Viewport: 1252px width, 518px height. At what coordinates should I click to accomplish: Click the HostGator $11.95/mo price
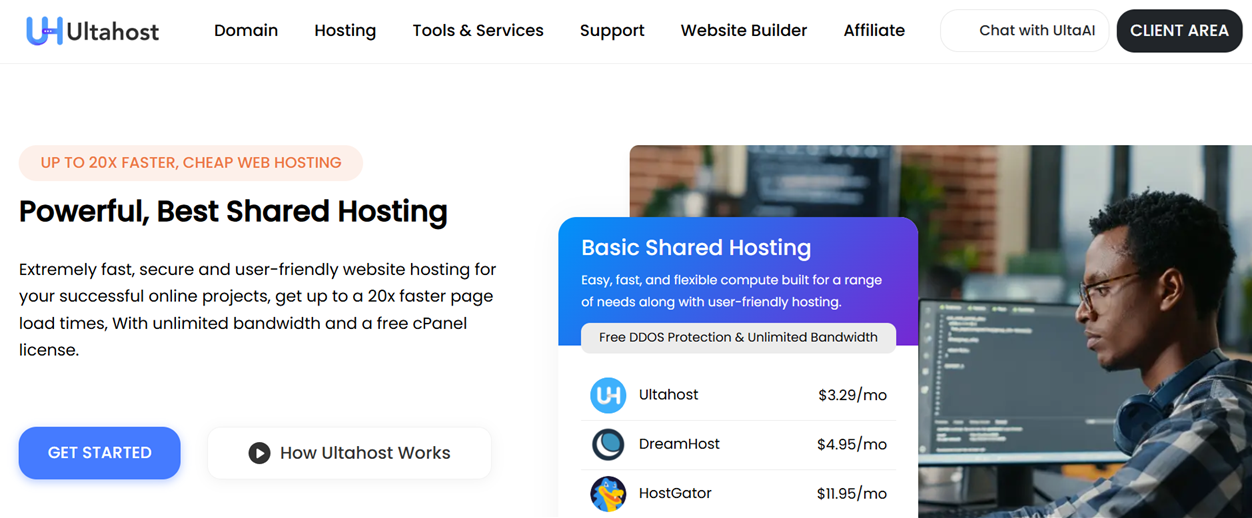pos(851,493)
